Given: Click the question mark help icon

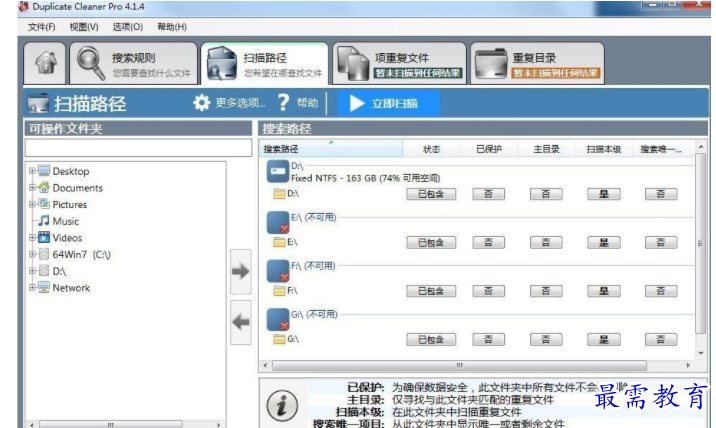Looking at the screenshot, I should pyautogui.click(x=283, y=103).
